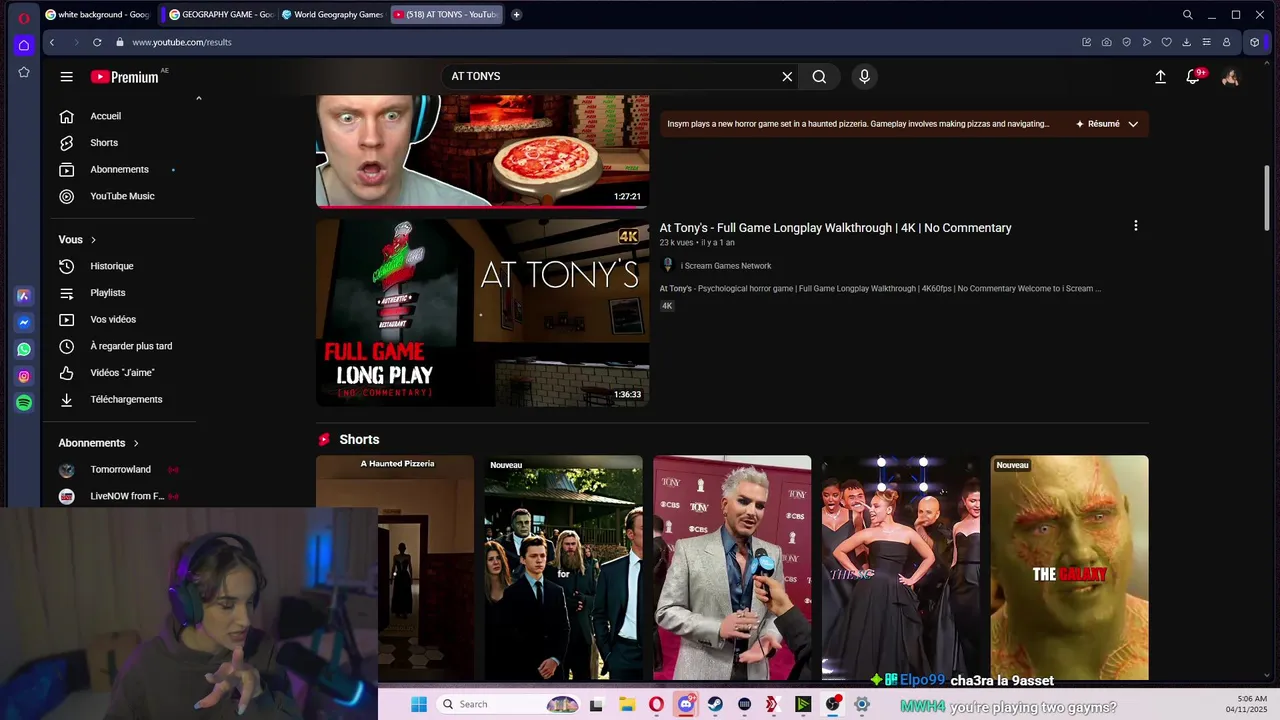Open Instagram in Opera sidebar

click(x=24, y=376)
